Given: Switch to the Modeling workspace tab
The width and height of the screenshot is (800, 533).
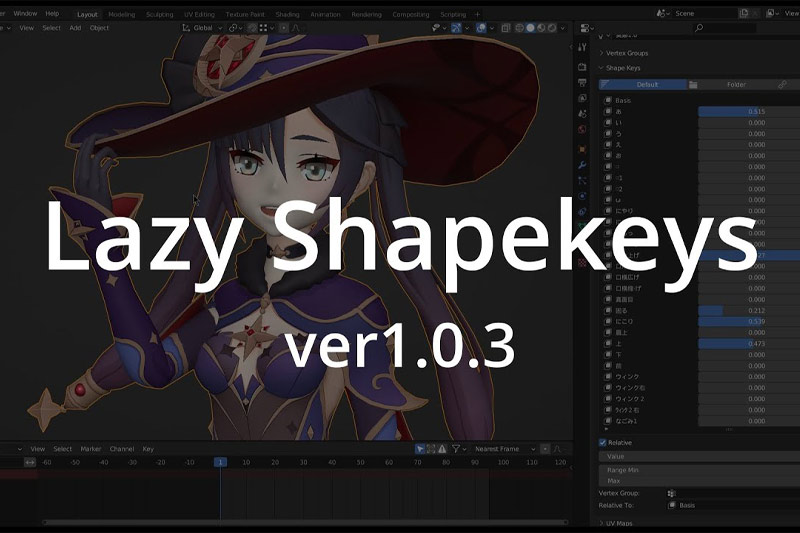Looking at the screenshot, I should click(121, 14).
